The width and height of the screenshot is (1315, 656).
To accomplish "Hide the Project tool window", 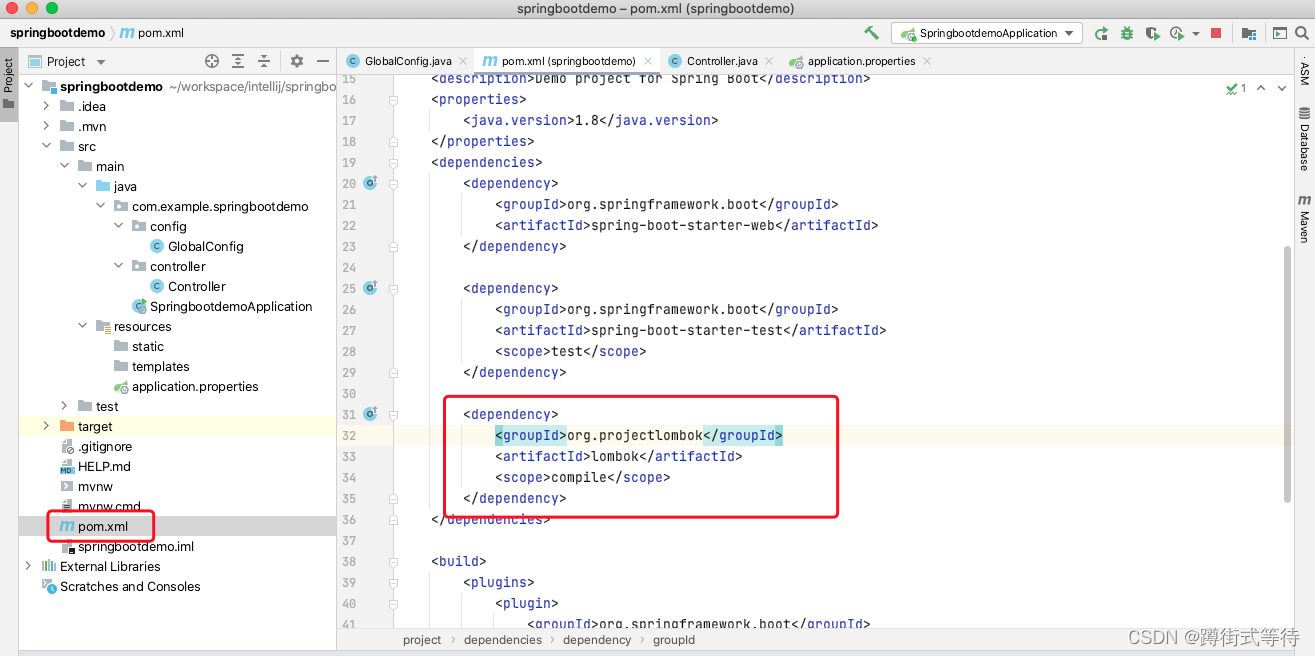I will pyautogui.click(x=322, y=61).
